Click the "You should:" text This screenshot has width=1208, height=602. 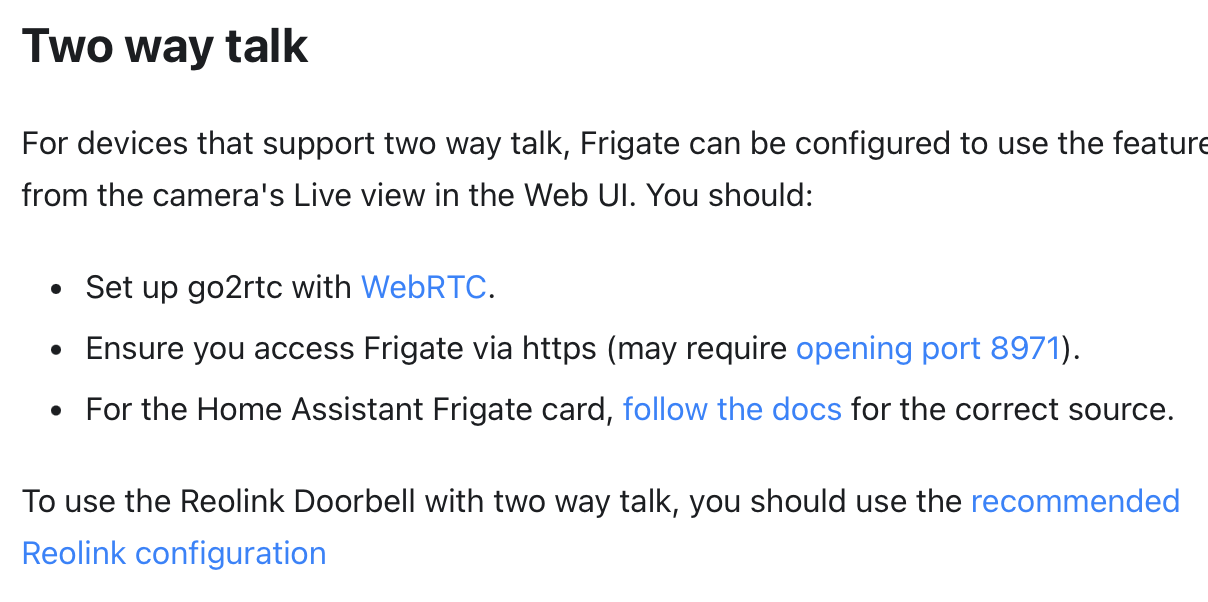pos(731,194)
